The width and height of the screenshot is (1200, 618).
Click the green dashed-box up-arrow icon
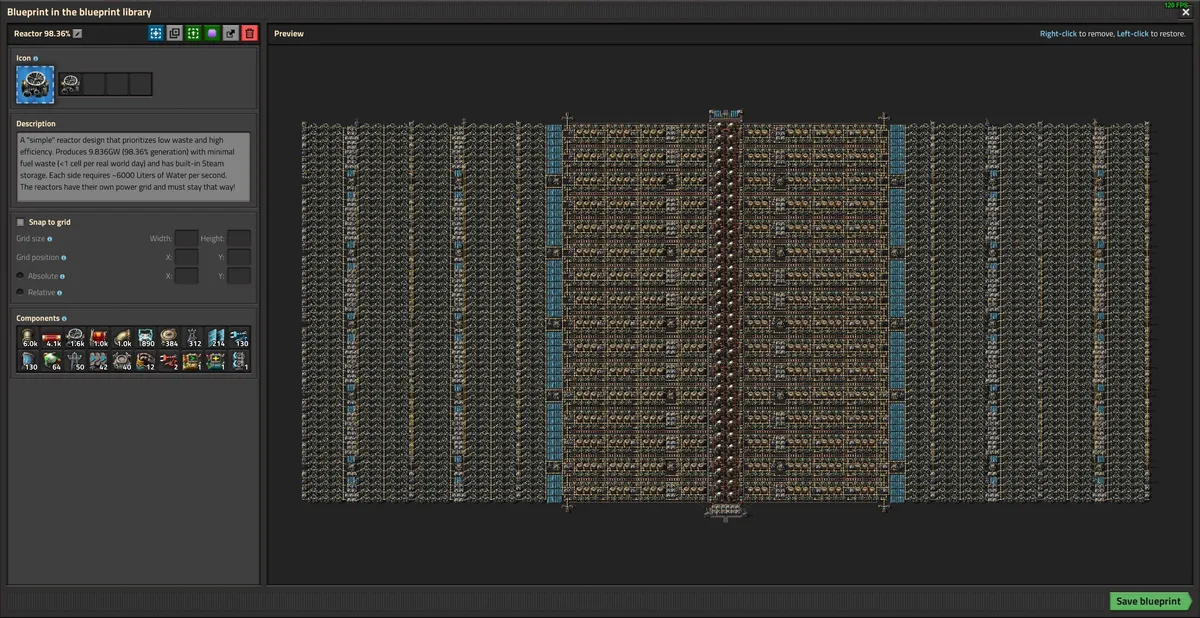(x=193, y=33)
